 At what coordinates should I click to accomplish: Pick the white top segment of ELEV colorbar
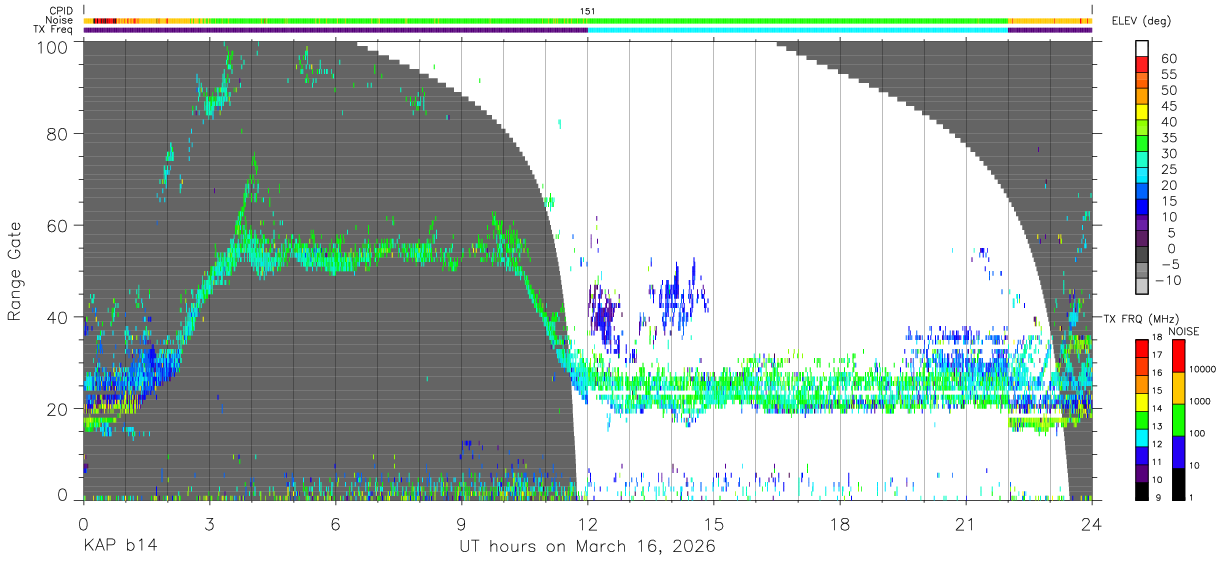coord(1143,49)
